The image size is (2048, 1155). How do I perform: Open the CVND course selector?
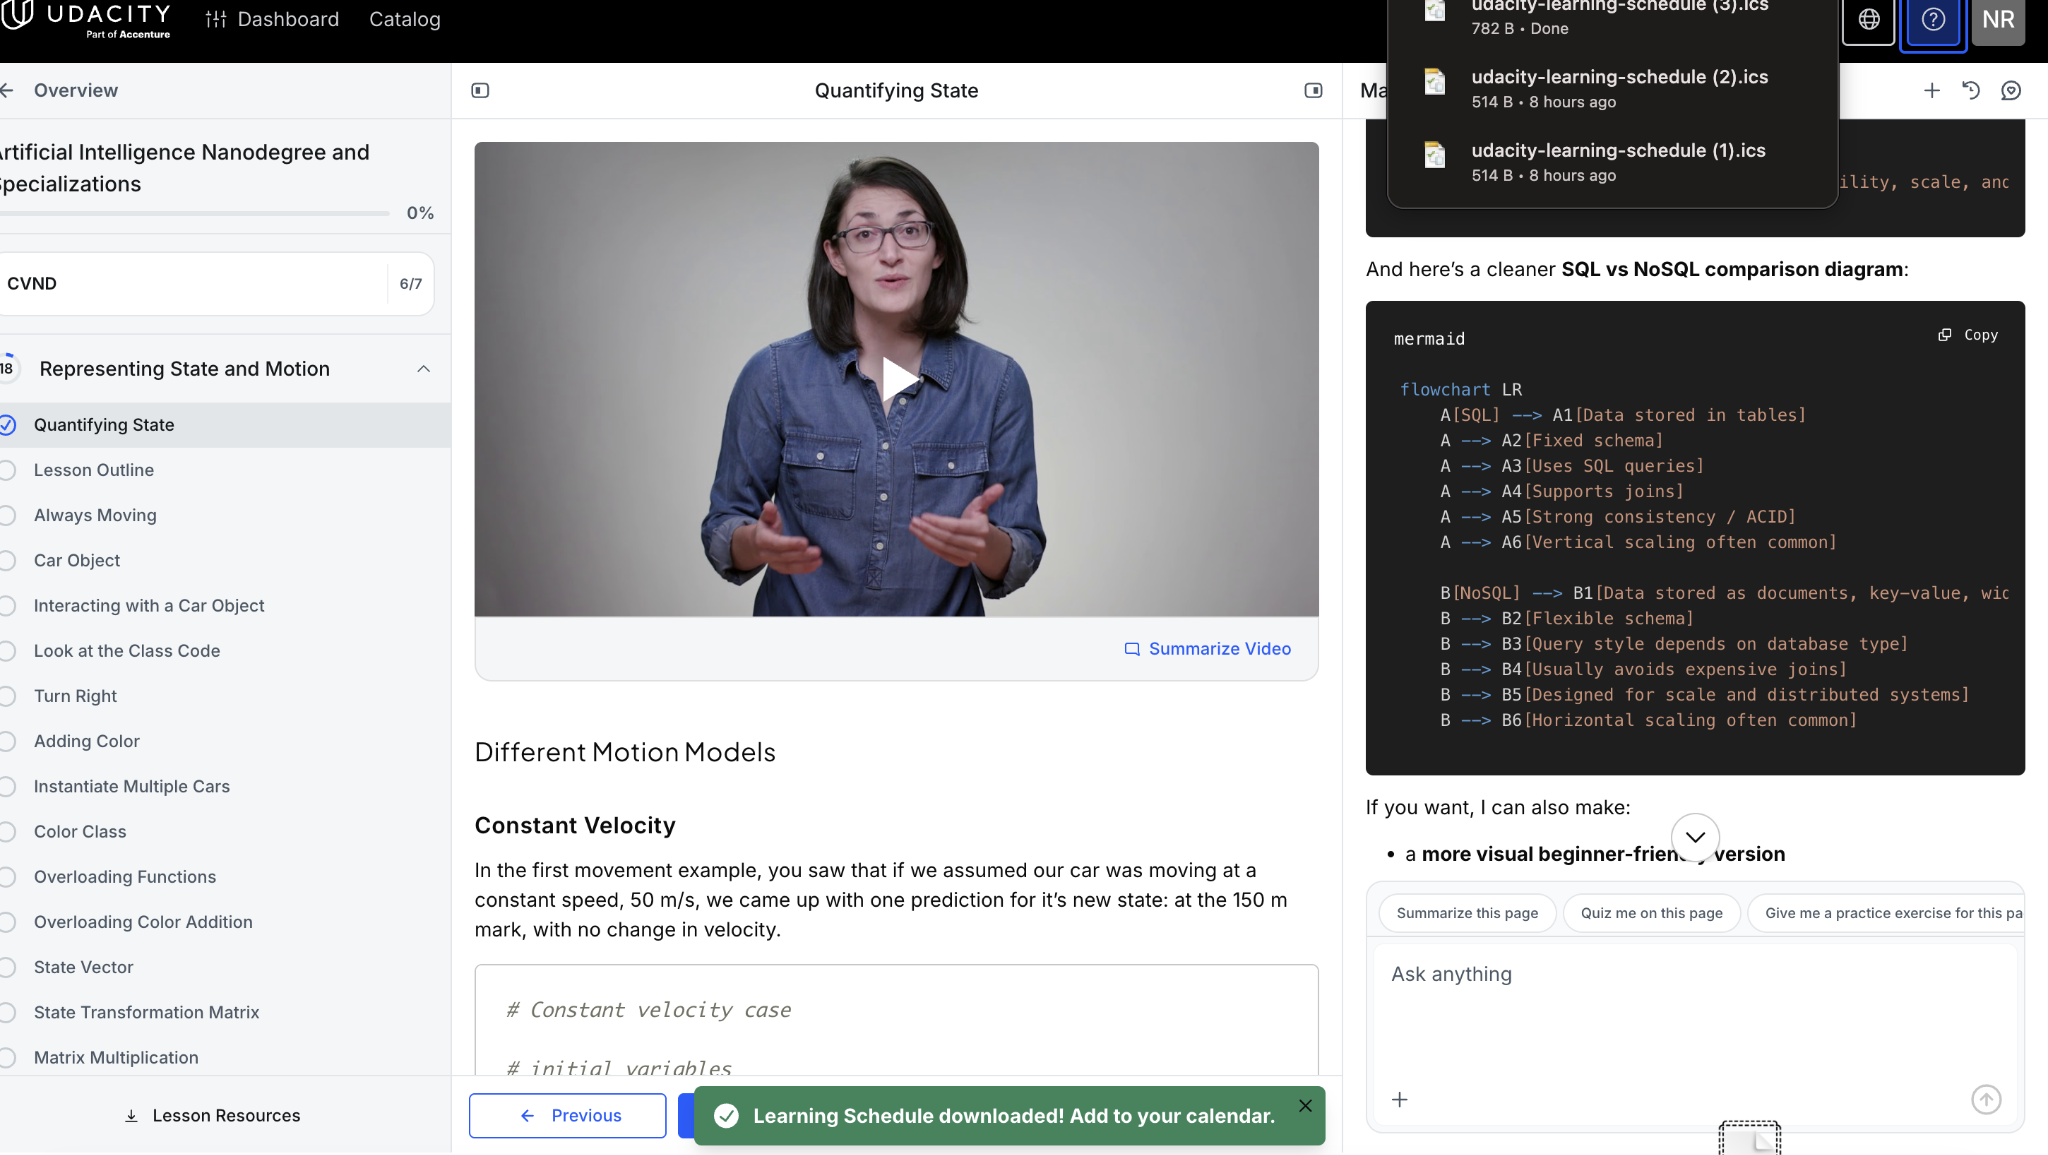coord(216,284)
